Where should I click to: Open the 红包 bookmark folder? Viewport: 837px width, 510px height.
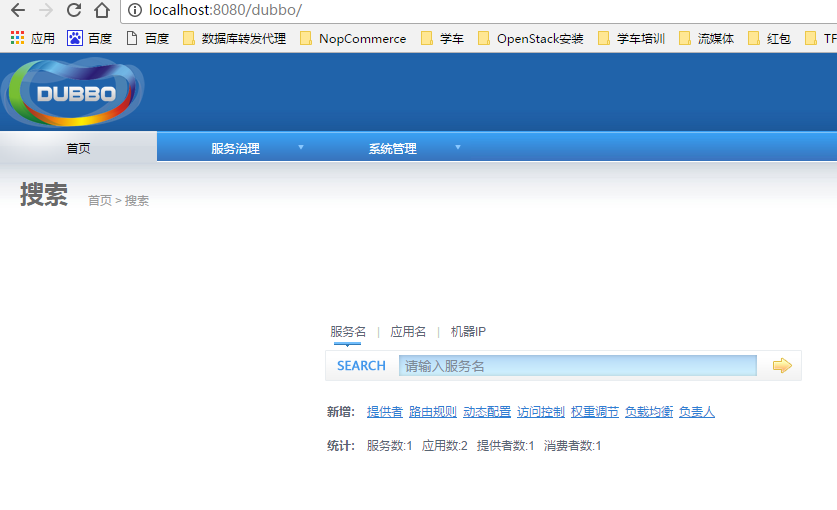(x=769, y=38)
